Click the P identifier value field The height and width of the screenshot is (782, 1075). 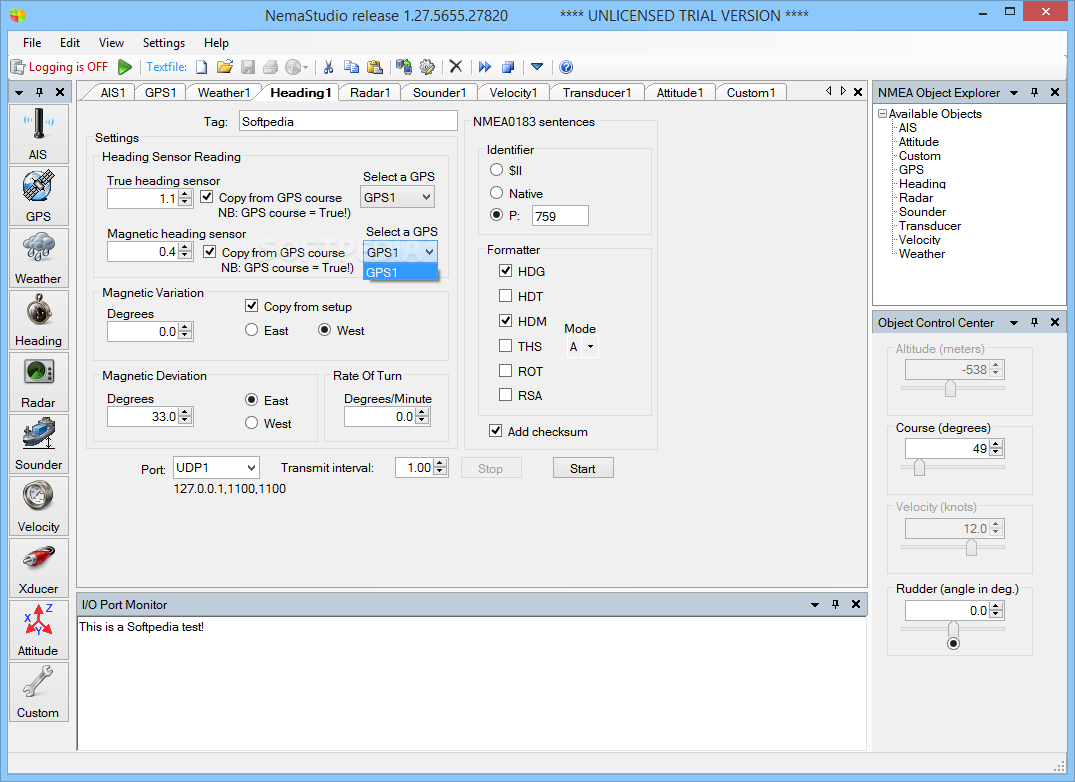coord(560,216)
